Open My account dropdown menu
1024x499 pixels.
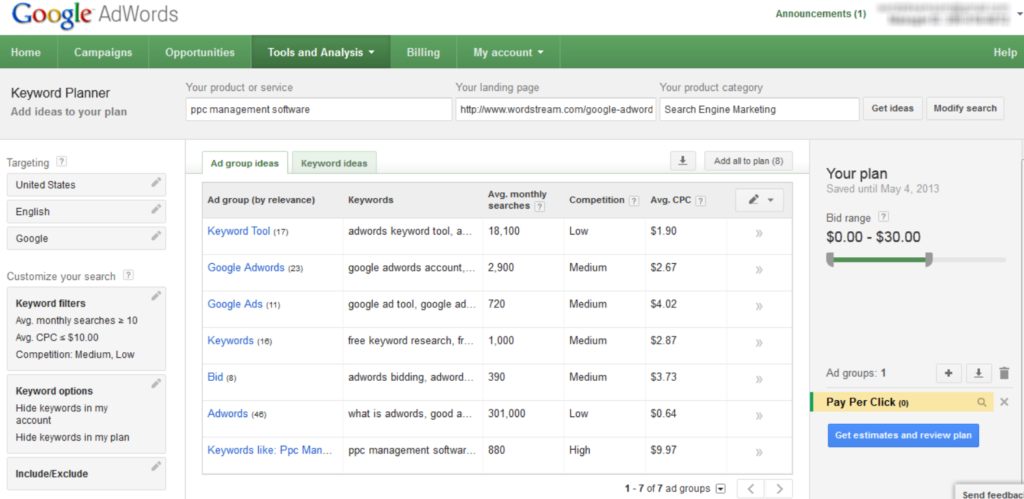tap(508, 52)
